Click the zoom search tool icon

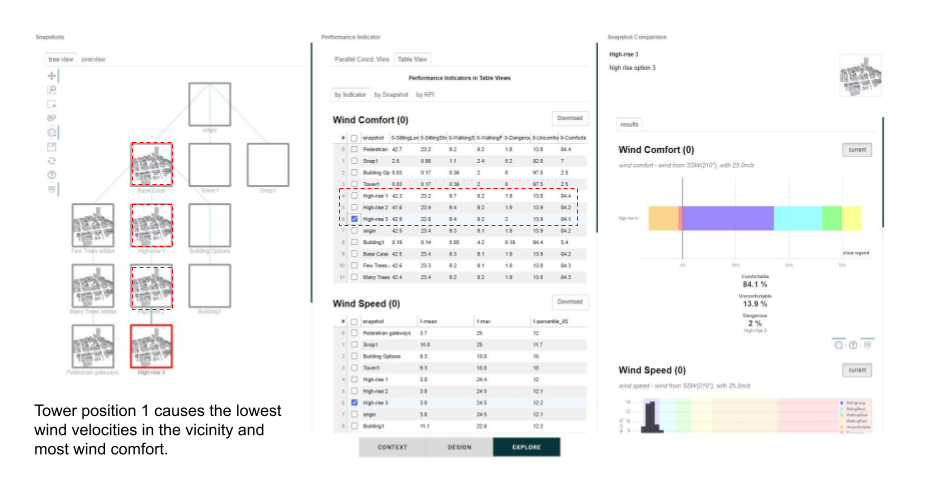(52, 90)
